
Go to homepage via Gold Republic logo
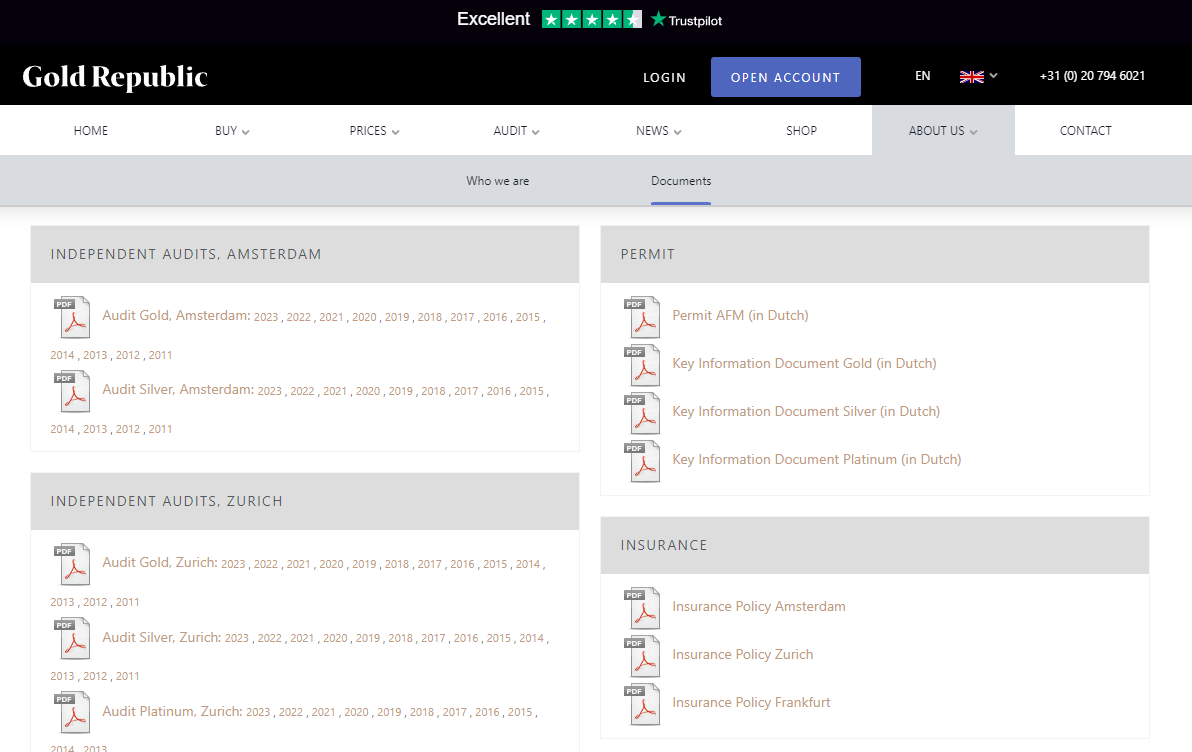click(115, 77)
